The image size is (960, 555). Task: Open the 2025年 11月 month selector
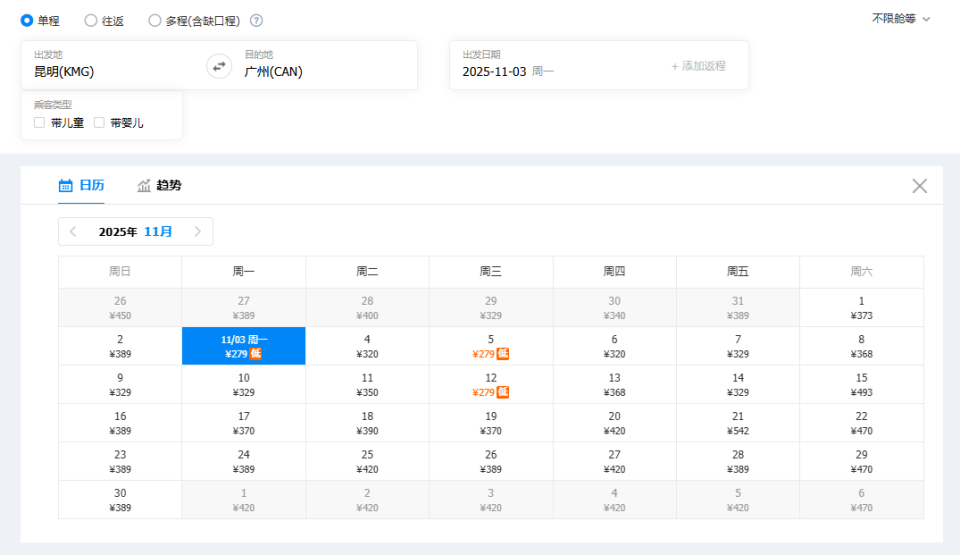click(x=135, y=232)
